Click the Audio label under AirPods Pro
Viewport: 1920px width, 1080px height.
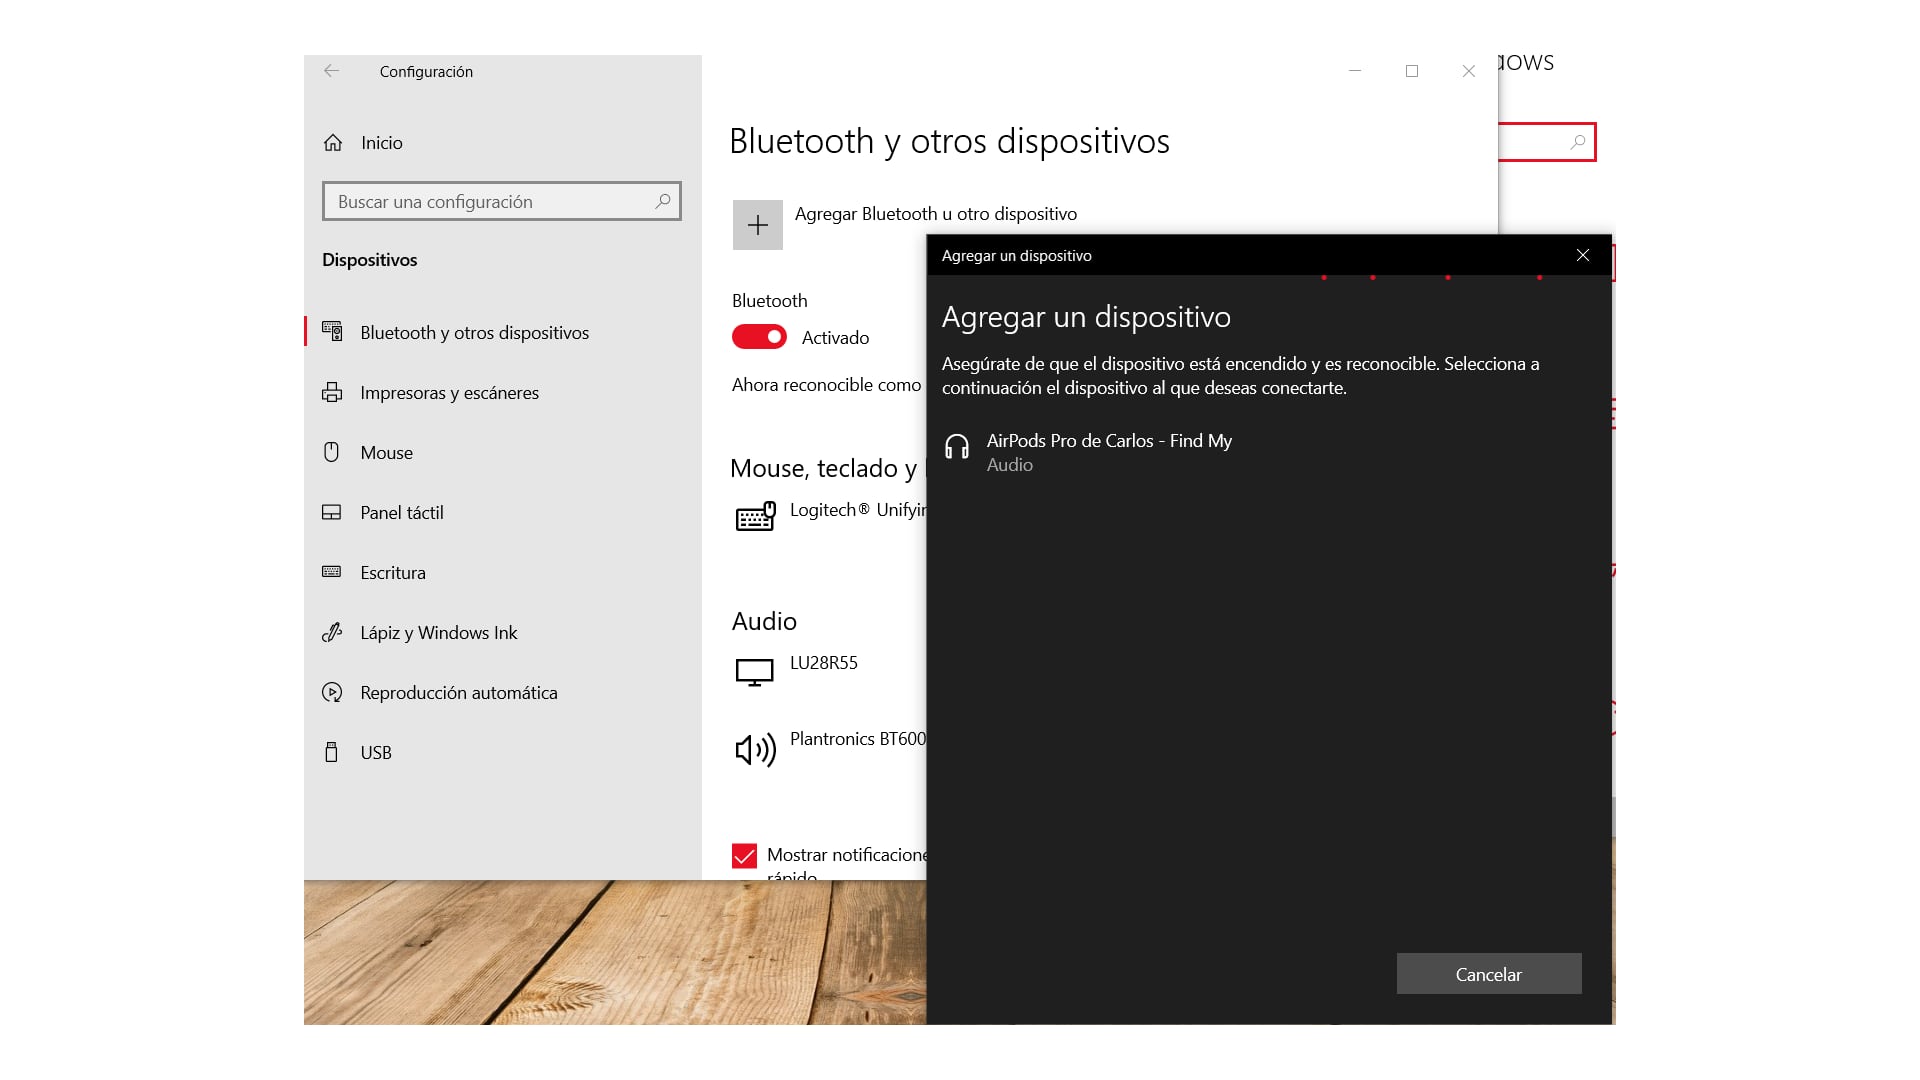click(1010, 465)
